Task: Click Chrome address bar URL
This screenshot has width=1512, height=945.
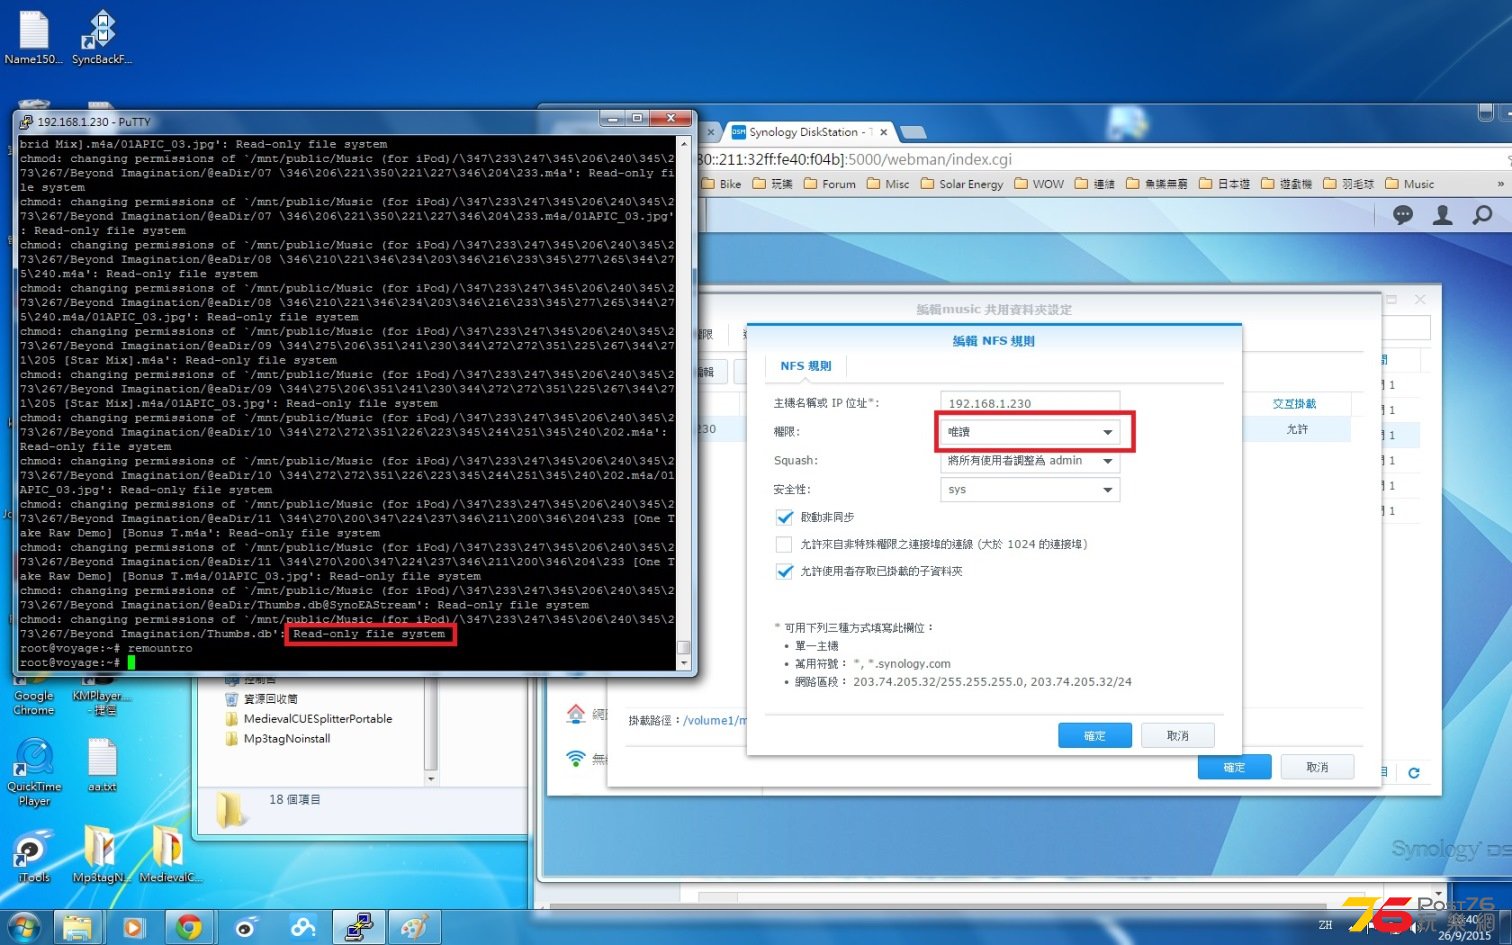Action: click(x=855, y=159)
